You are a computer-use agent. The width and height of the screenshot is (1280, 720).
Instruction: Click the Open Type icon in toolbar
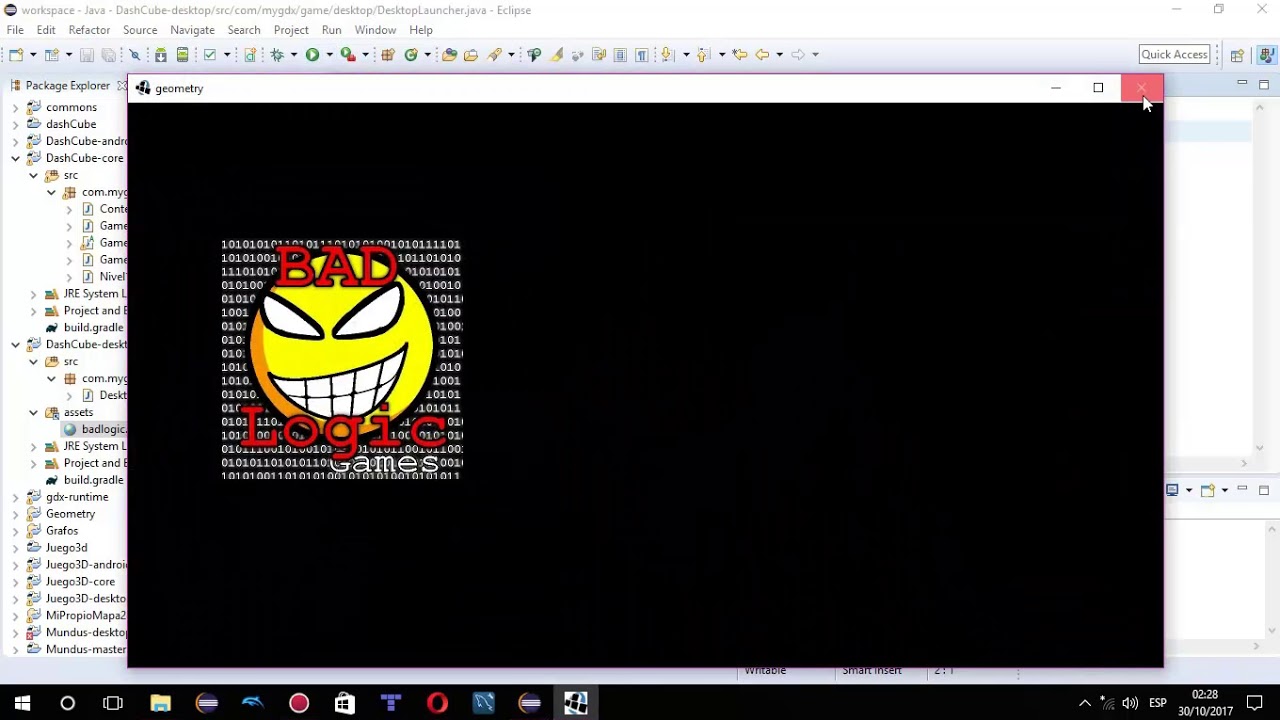pos(449,55)
